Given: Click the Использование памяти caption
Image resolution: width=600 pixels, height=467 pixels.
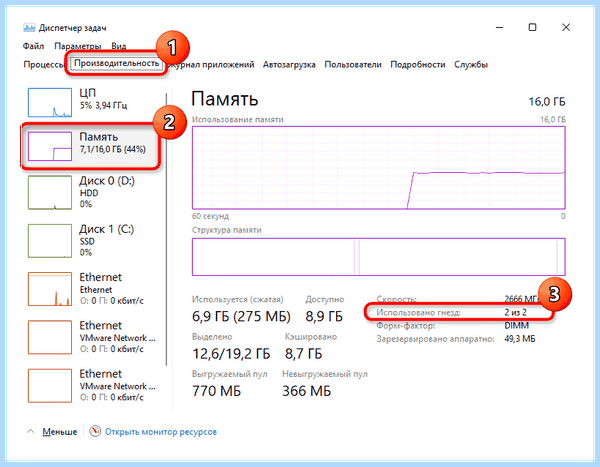Looking at the screenshot, I should coord(238,119).
